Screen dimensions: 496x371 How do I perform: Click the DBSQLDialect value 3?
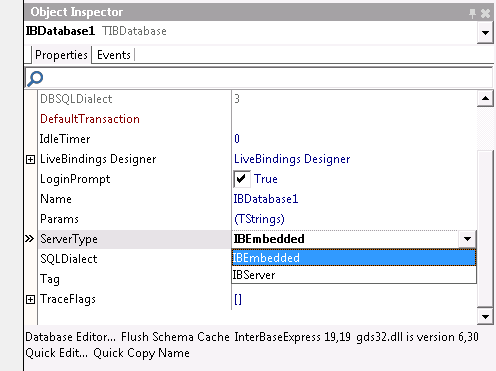(237, 99)
